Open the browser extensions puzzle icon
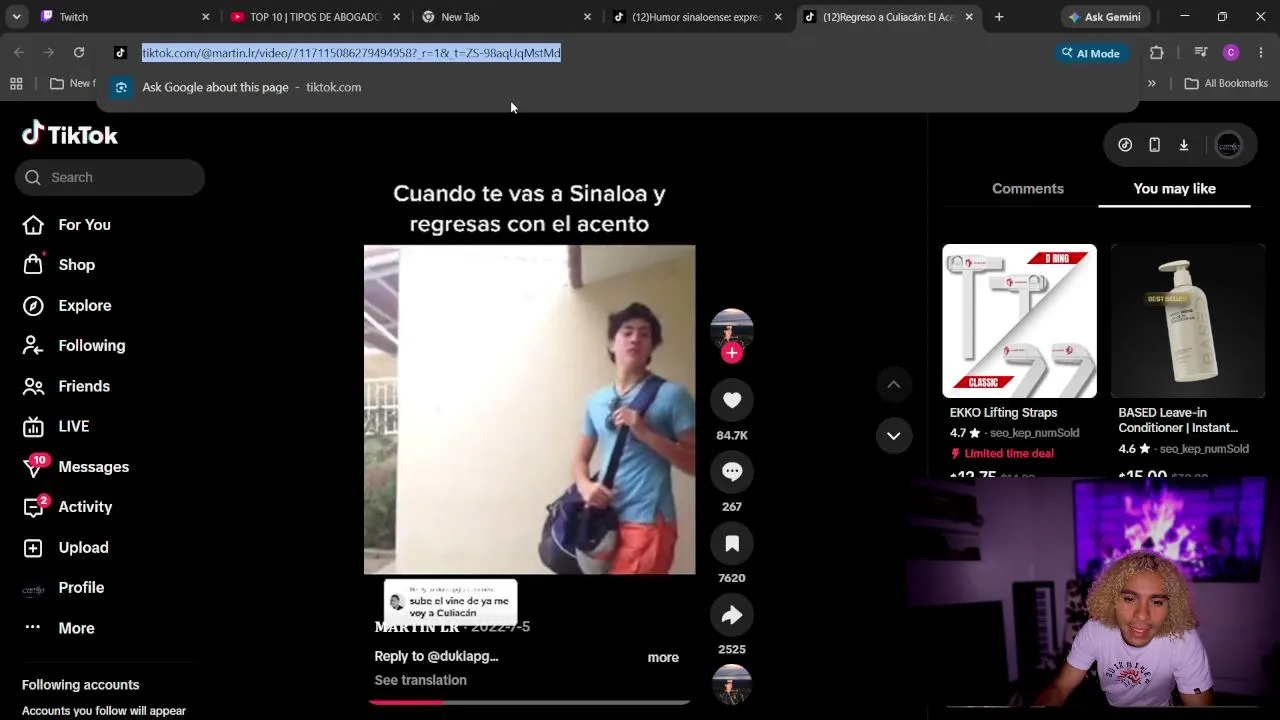Viewport: 1280px width, 720px height. click(x=1157, y=53)
